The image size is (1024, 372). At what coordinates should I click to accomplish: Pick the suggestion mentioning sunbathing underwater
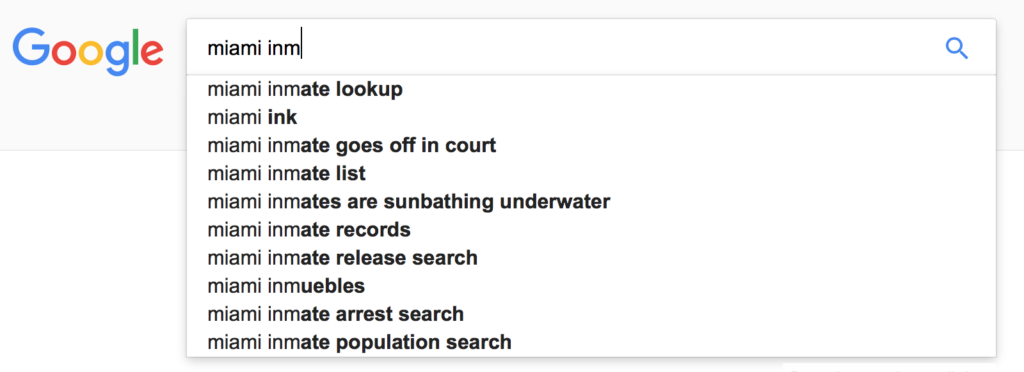pyautogui.click(x=591, y=202)
